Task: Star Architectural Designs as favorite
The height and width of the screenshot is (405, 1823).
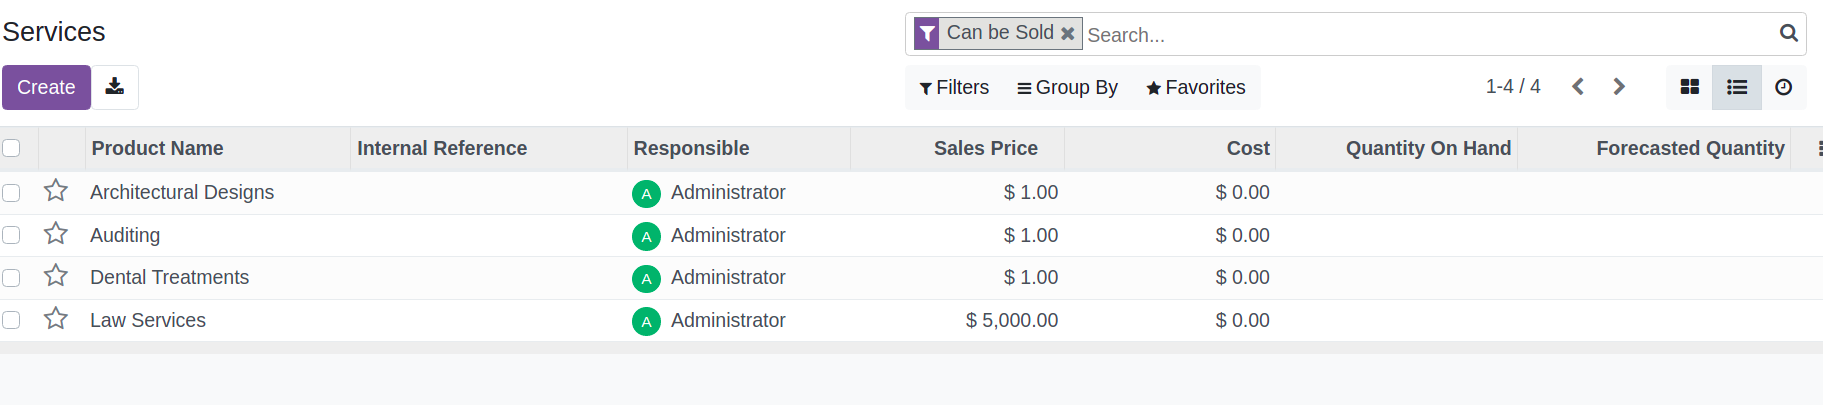Action: click(56, 191)
